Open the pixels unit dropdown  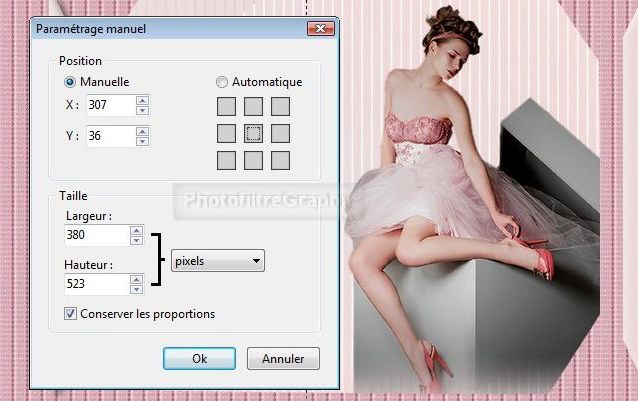(218, 261)
